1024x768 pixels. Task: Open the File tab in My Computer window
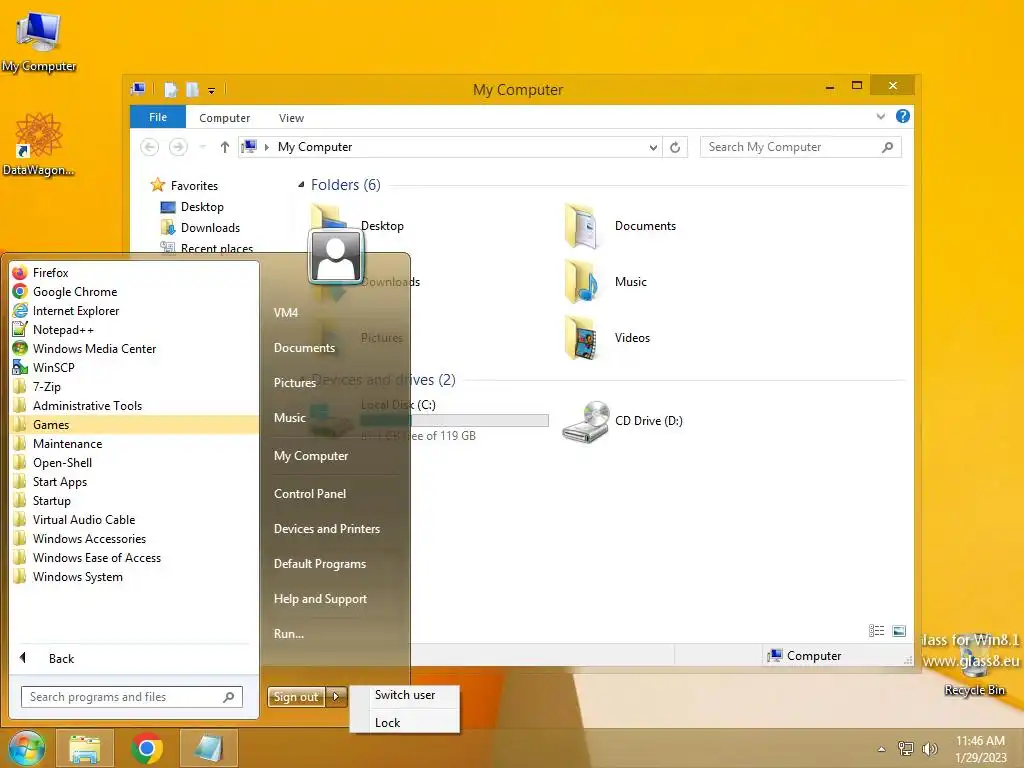pos(158,117)
